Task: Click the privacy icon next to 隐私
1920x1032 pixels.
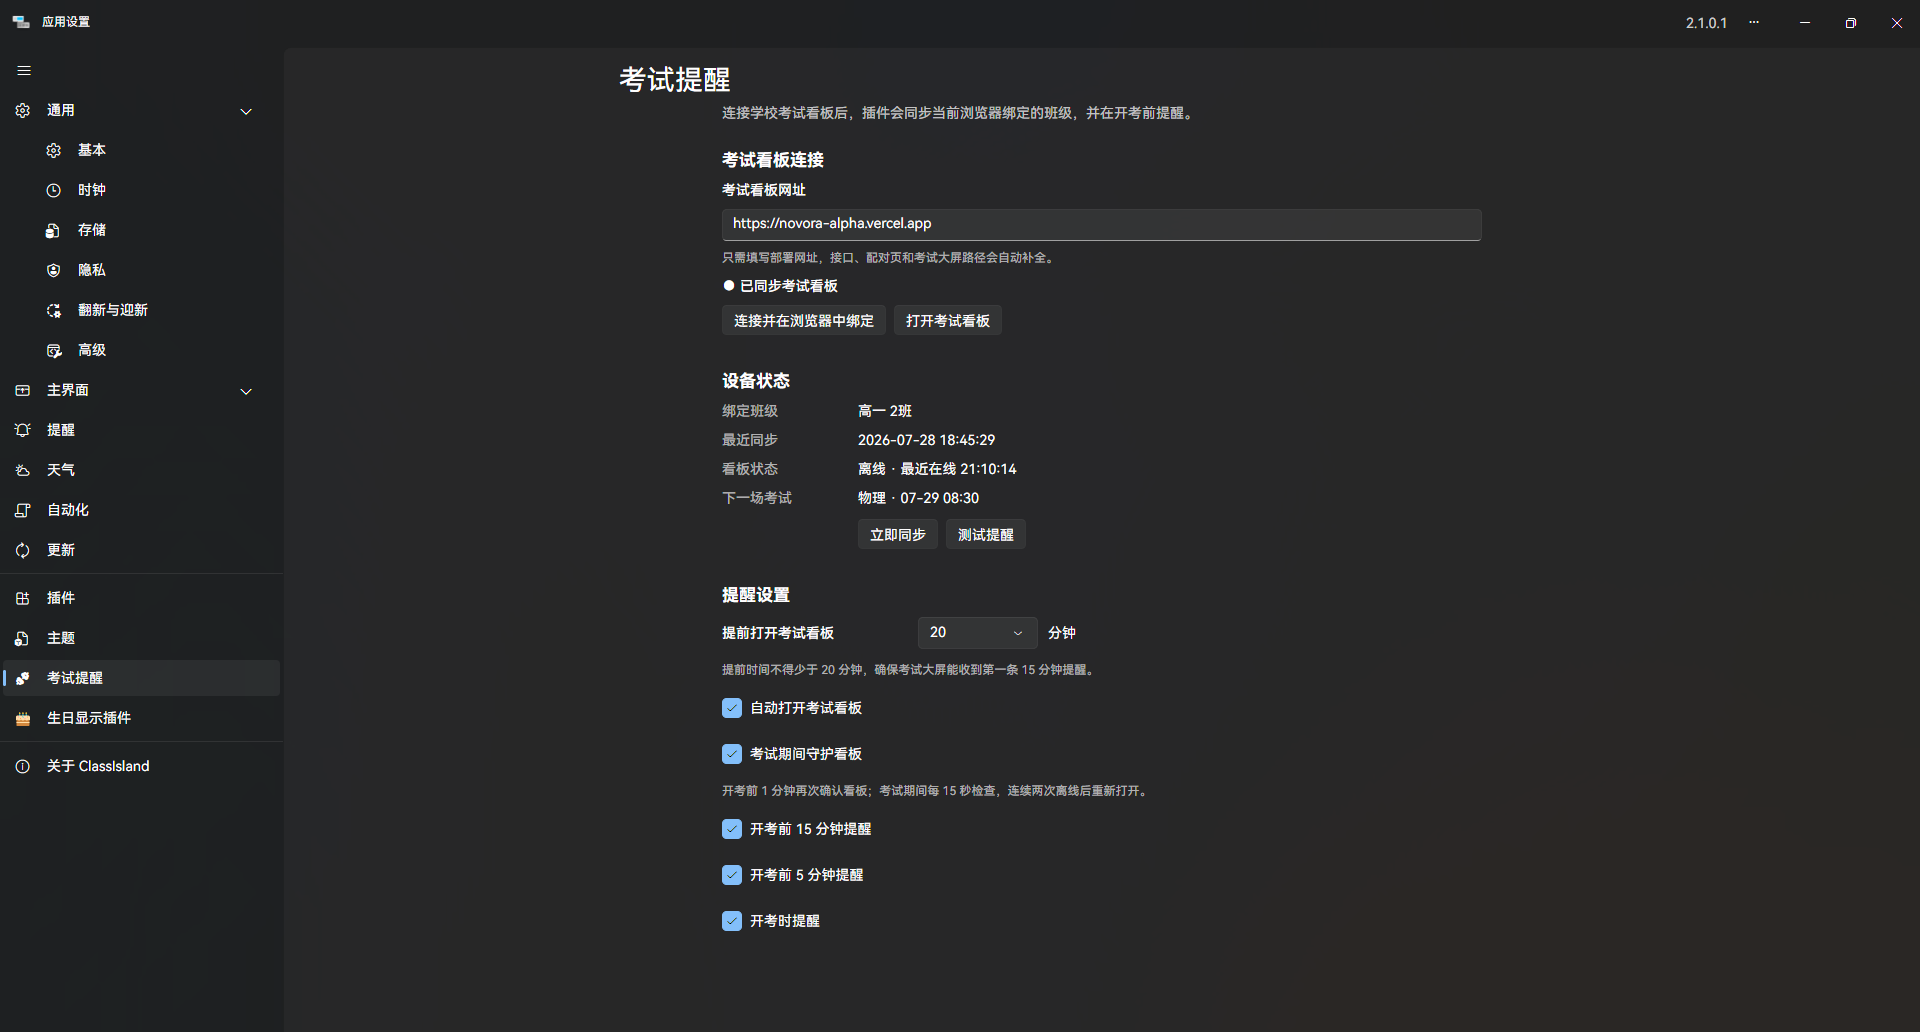Action: point(54,270)
